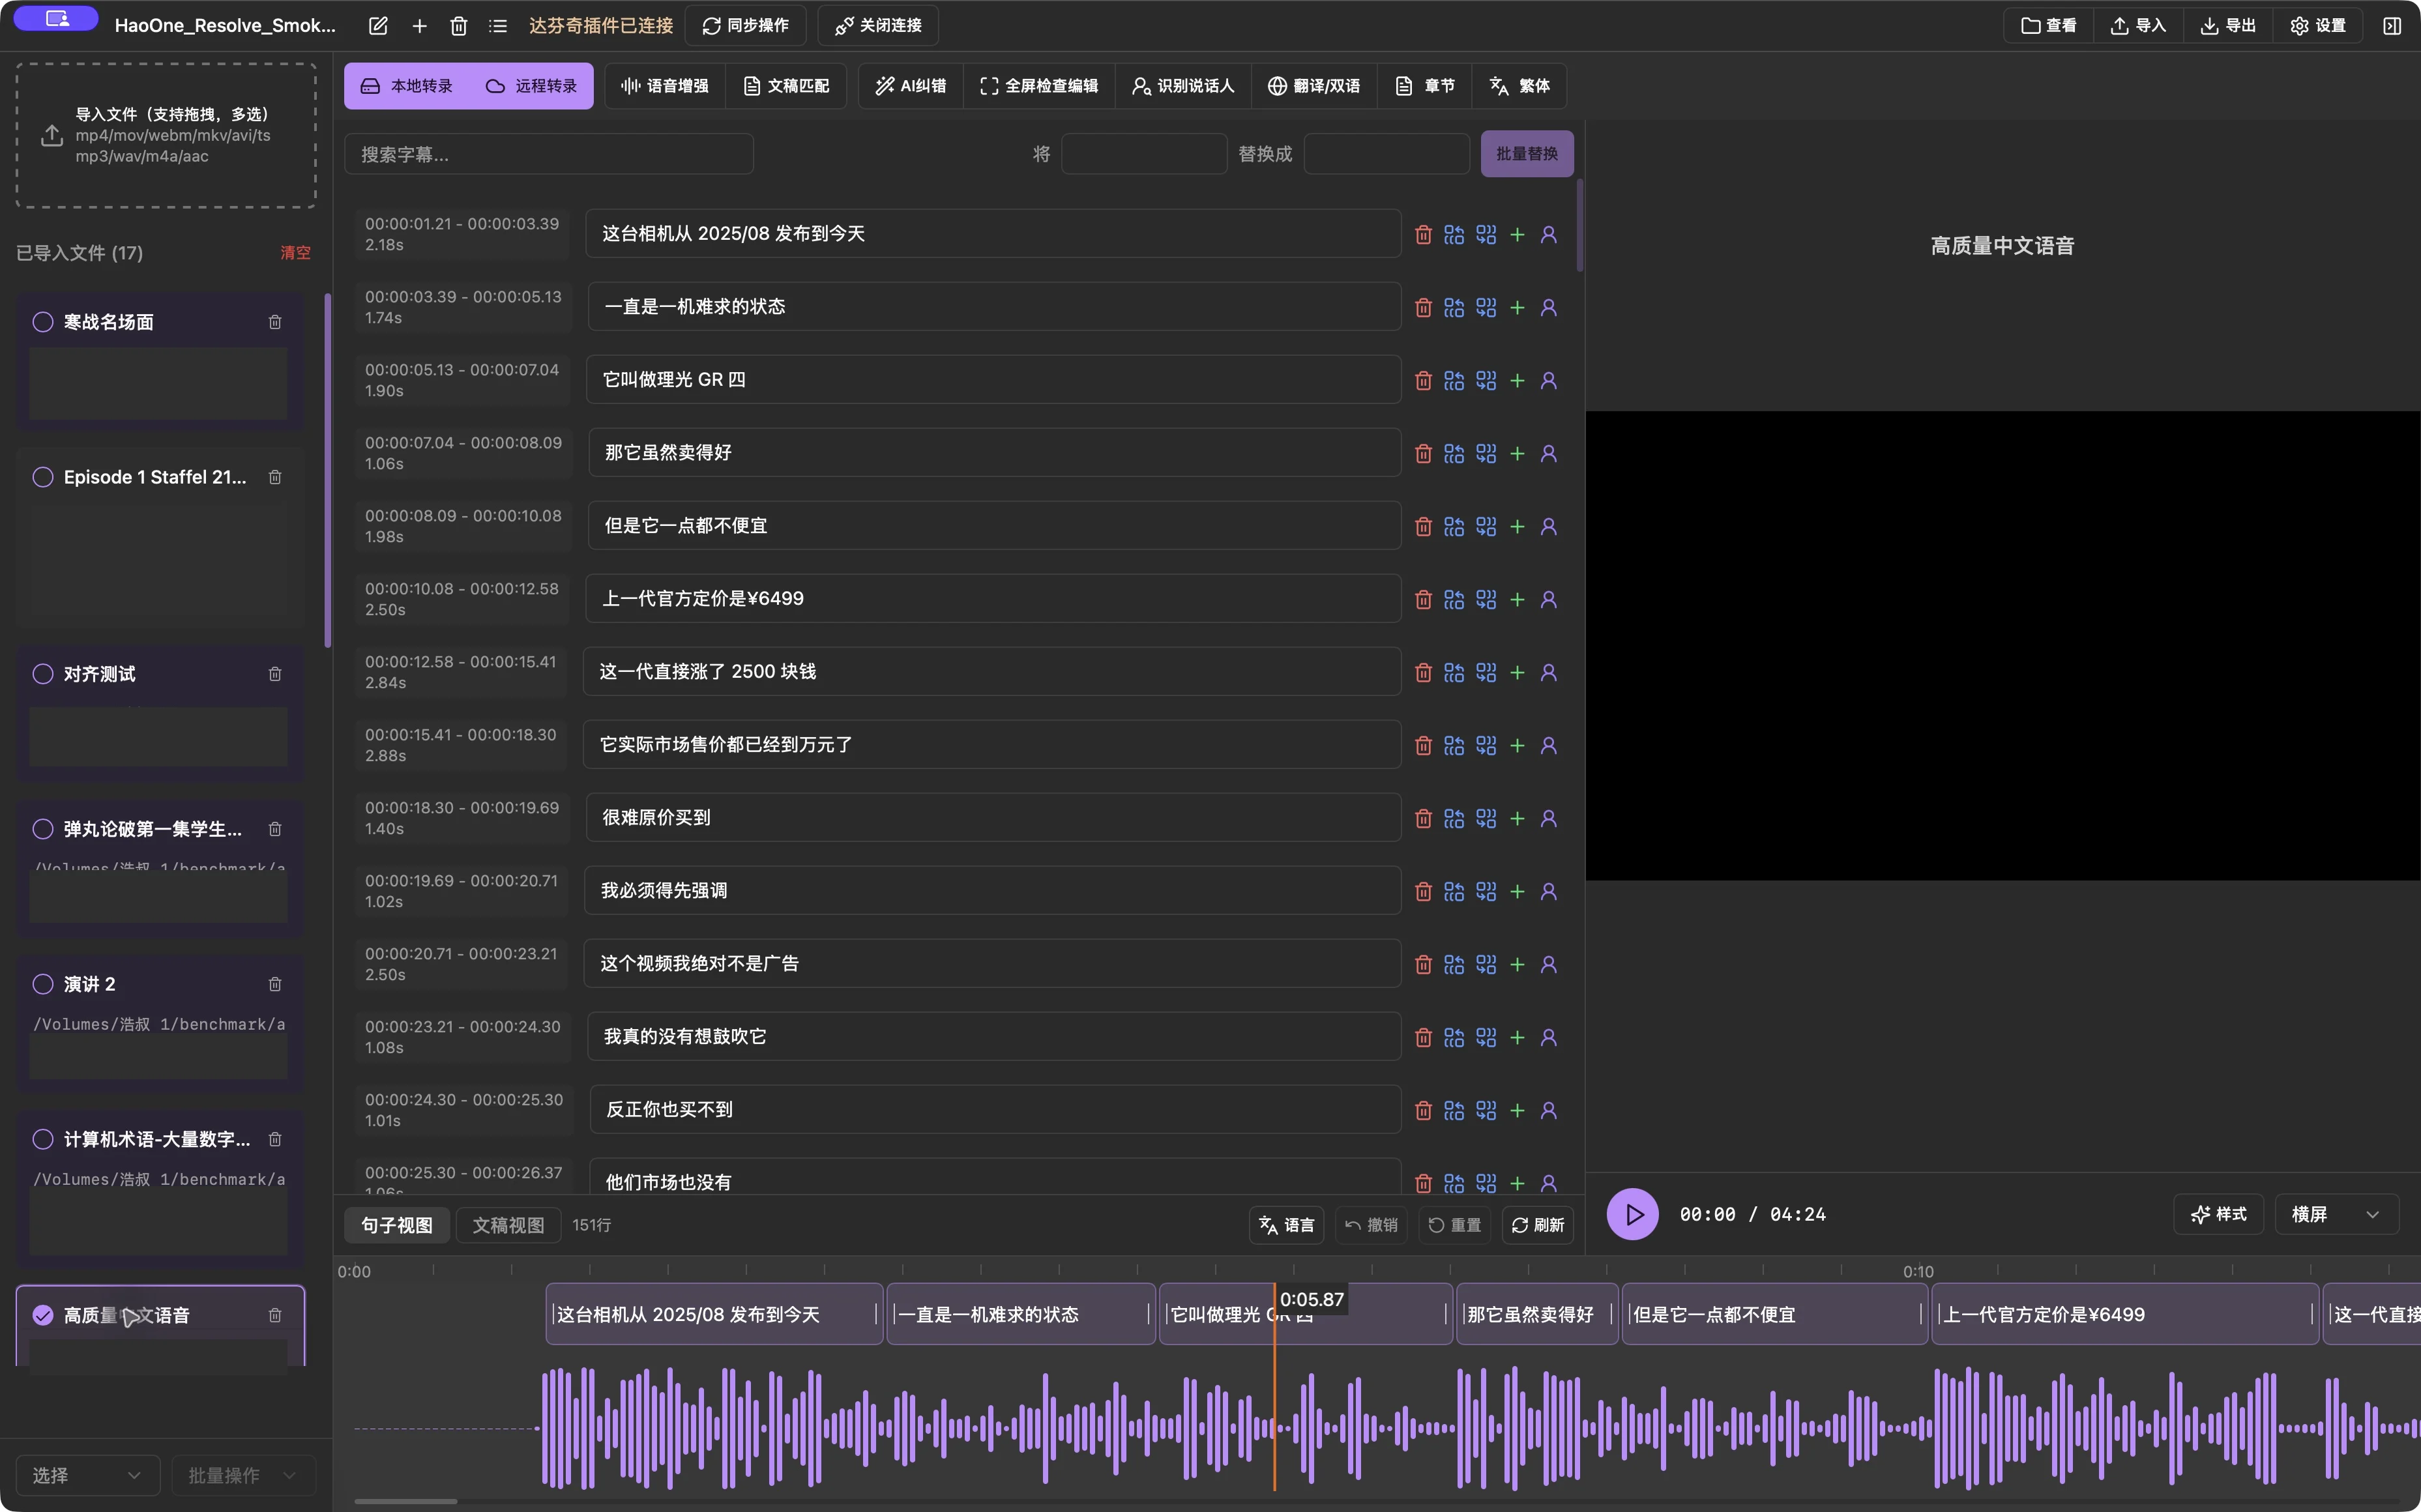Delete subtitle row 上一代官方定价是¥6499
This screenshot has height=1512, width=2421.
[1423, 599]
